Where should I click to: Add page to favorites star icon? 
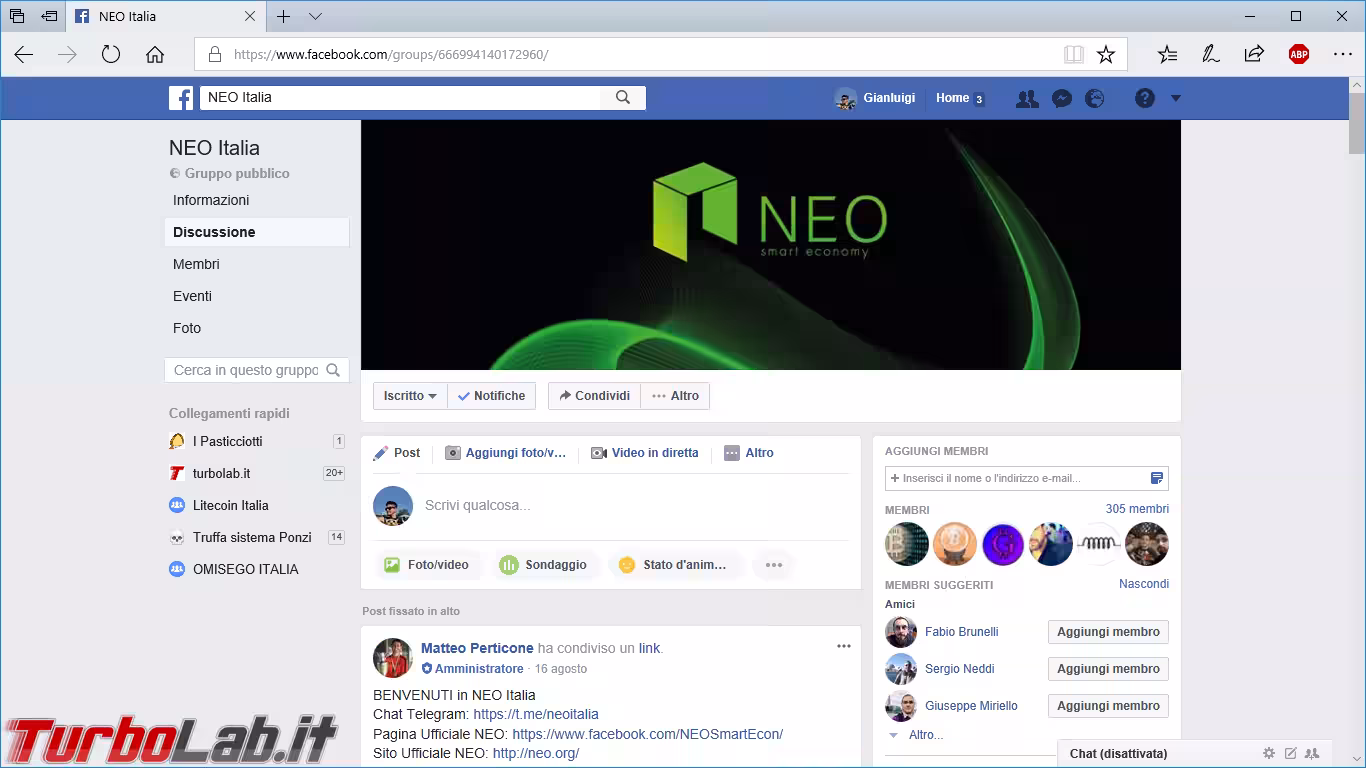1106,55
